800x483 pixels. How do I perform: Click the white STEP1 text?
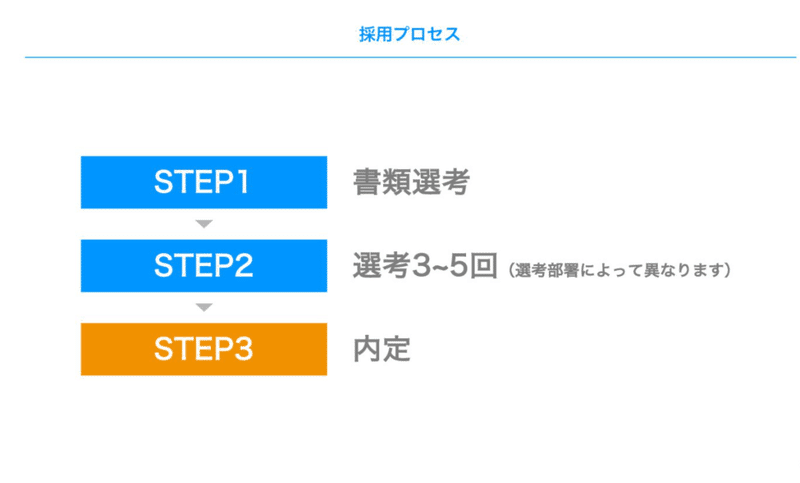202,182
